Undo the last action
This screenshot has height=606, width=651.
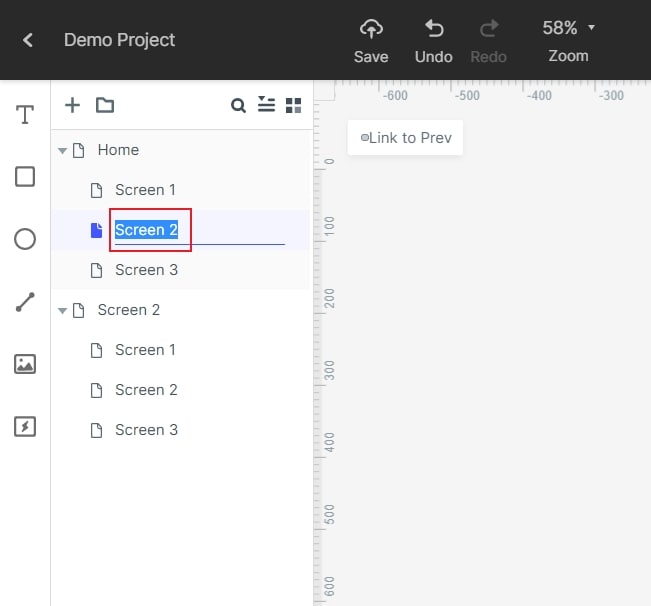[x=433, y=41]
